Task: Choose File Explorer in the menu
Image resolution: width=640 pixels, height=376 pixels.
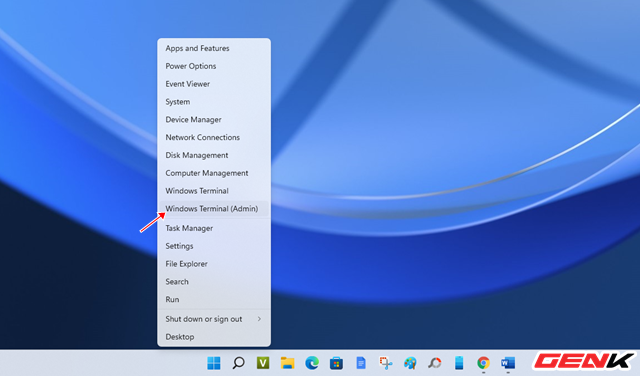Action: tap(214, 264)
